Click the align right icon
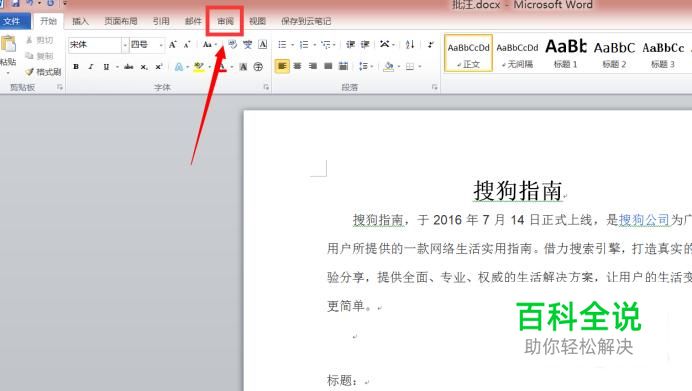The height and width of the screenshot is (391, 692). 313,66
